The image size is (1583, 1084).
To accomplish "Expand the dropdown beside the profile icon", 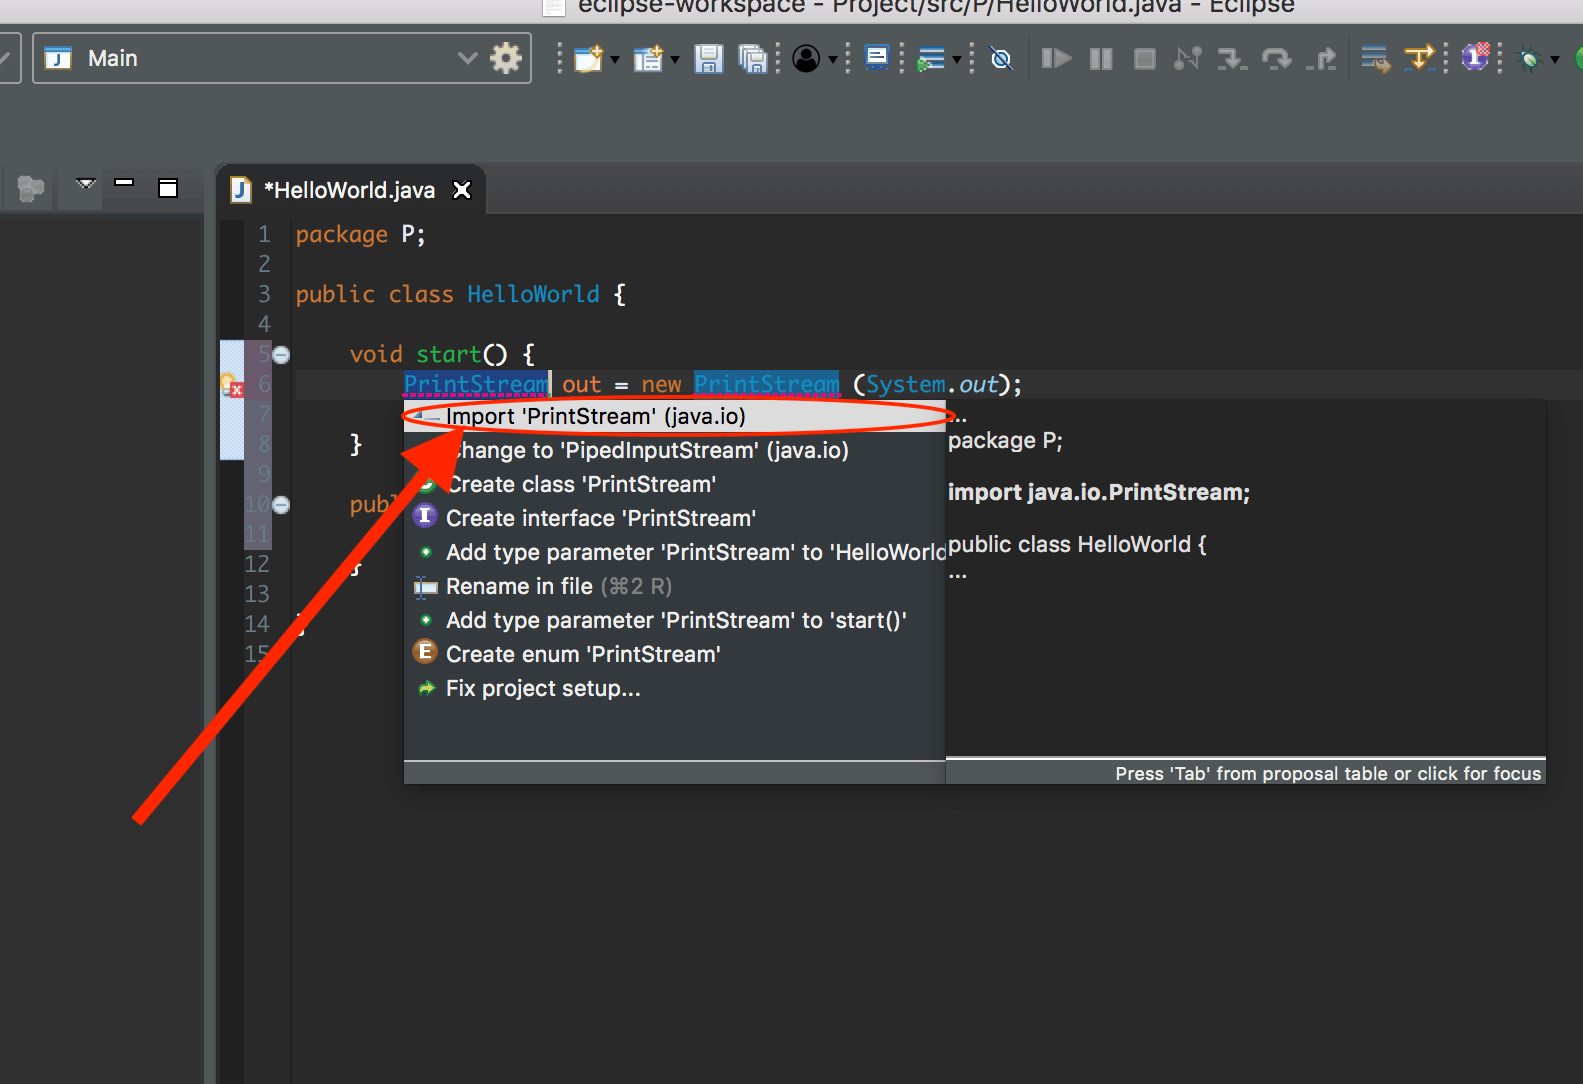I will (832, 60).
